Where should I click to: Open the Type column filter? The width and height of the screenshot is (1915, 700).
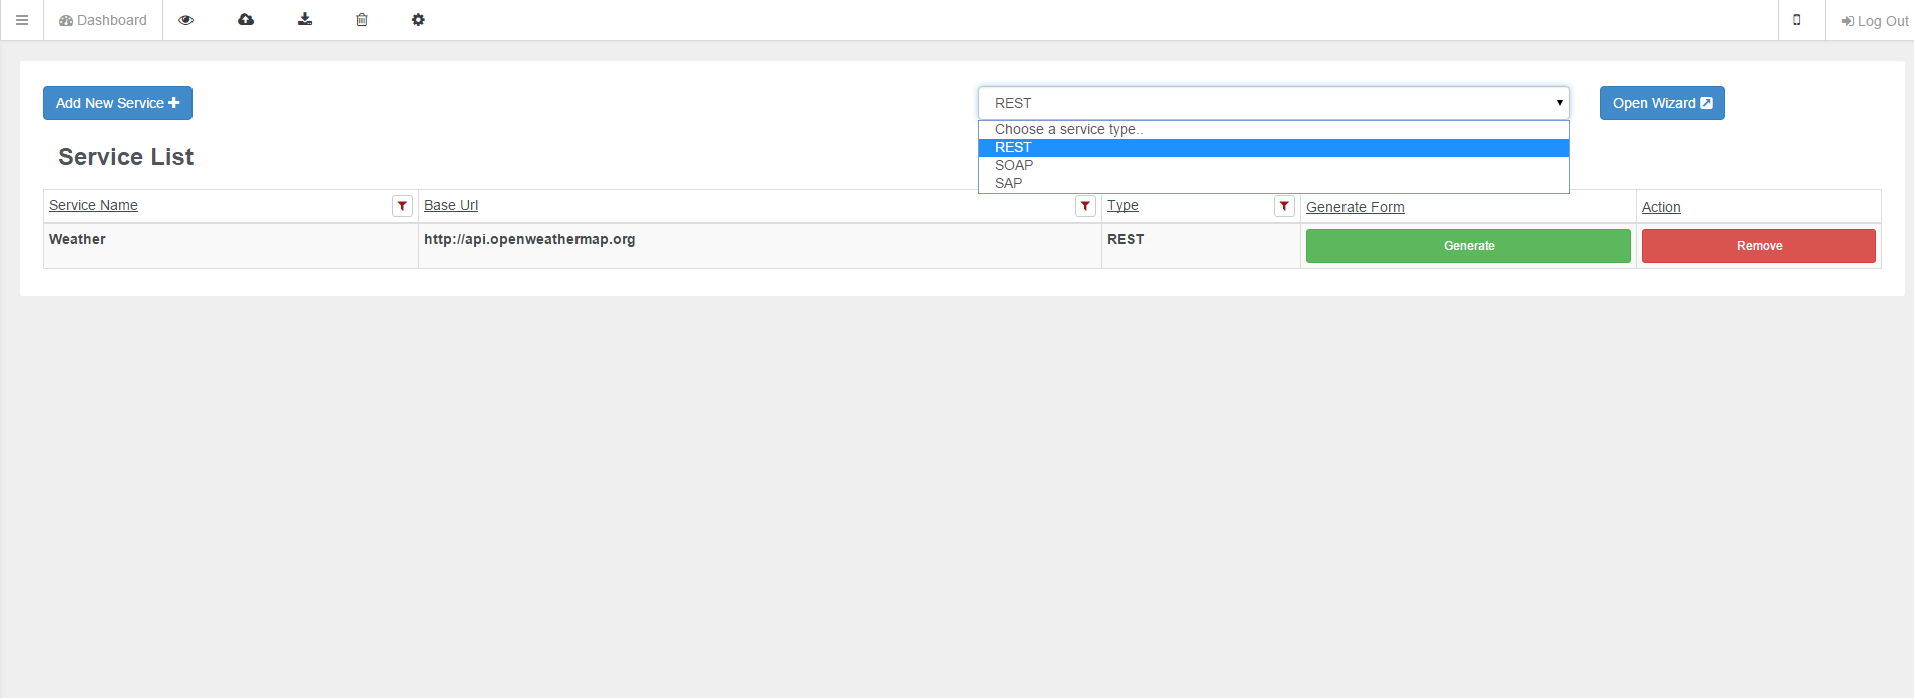pos(1284,206)
